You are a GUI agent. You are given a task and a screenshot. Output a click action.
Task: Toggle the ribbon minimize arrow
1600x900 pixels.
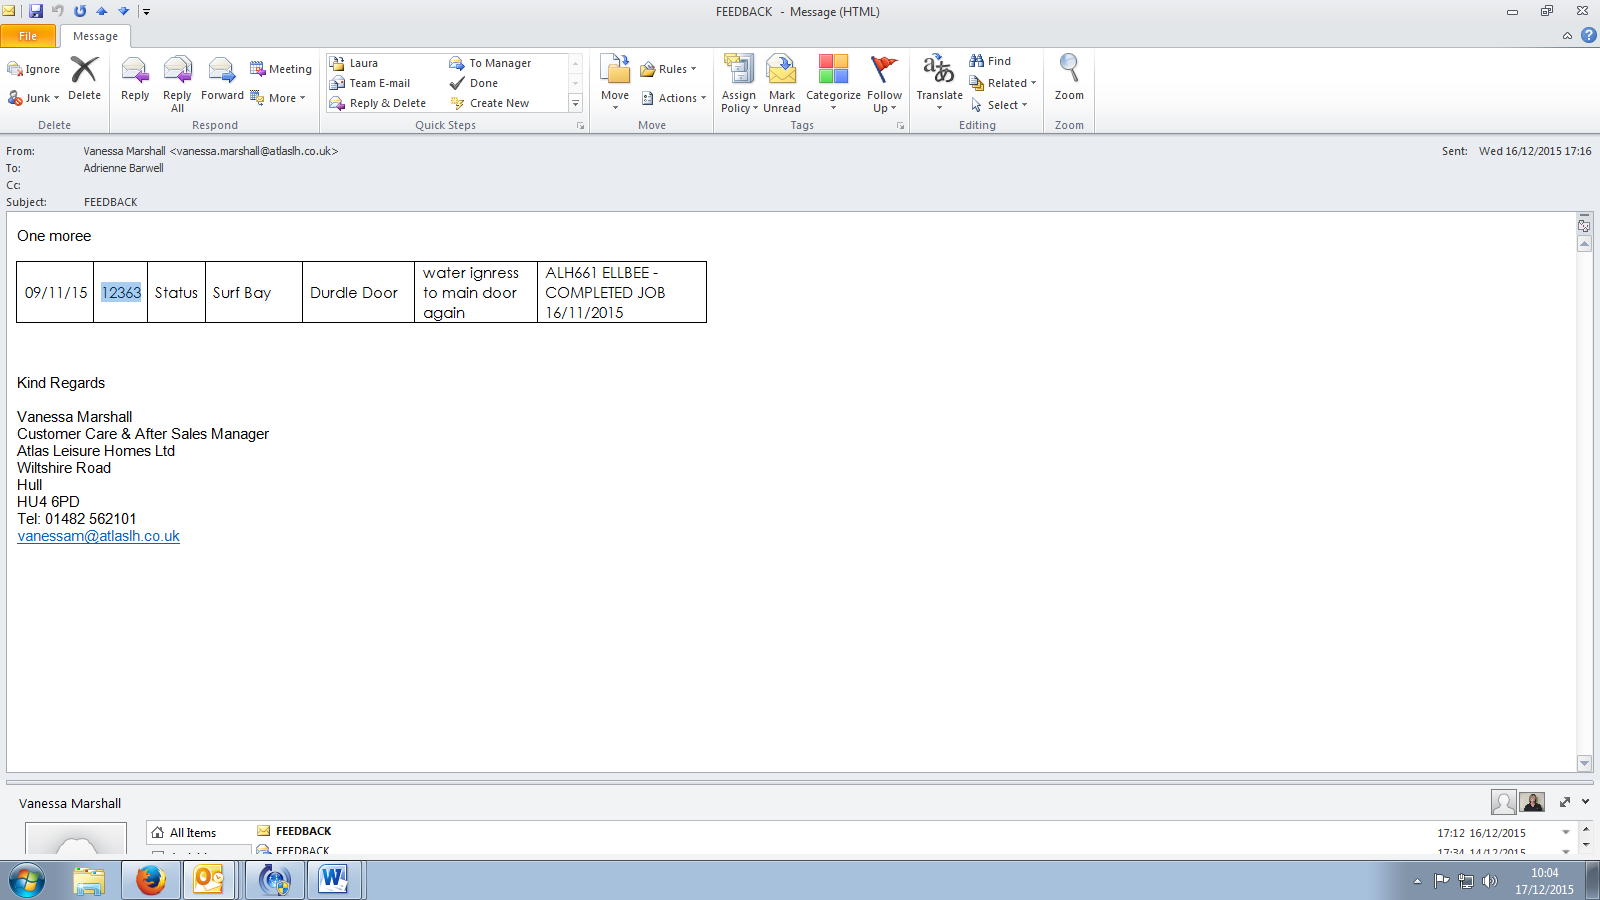pos(1567,36)
